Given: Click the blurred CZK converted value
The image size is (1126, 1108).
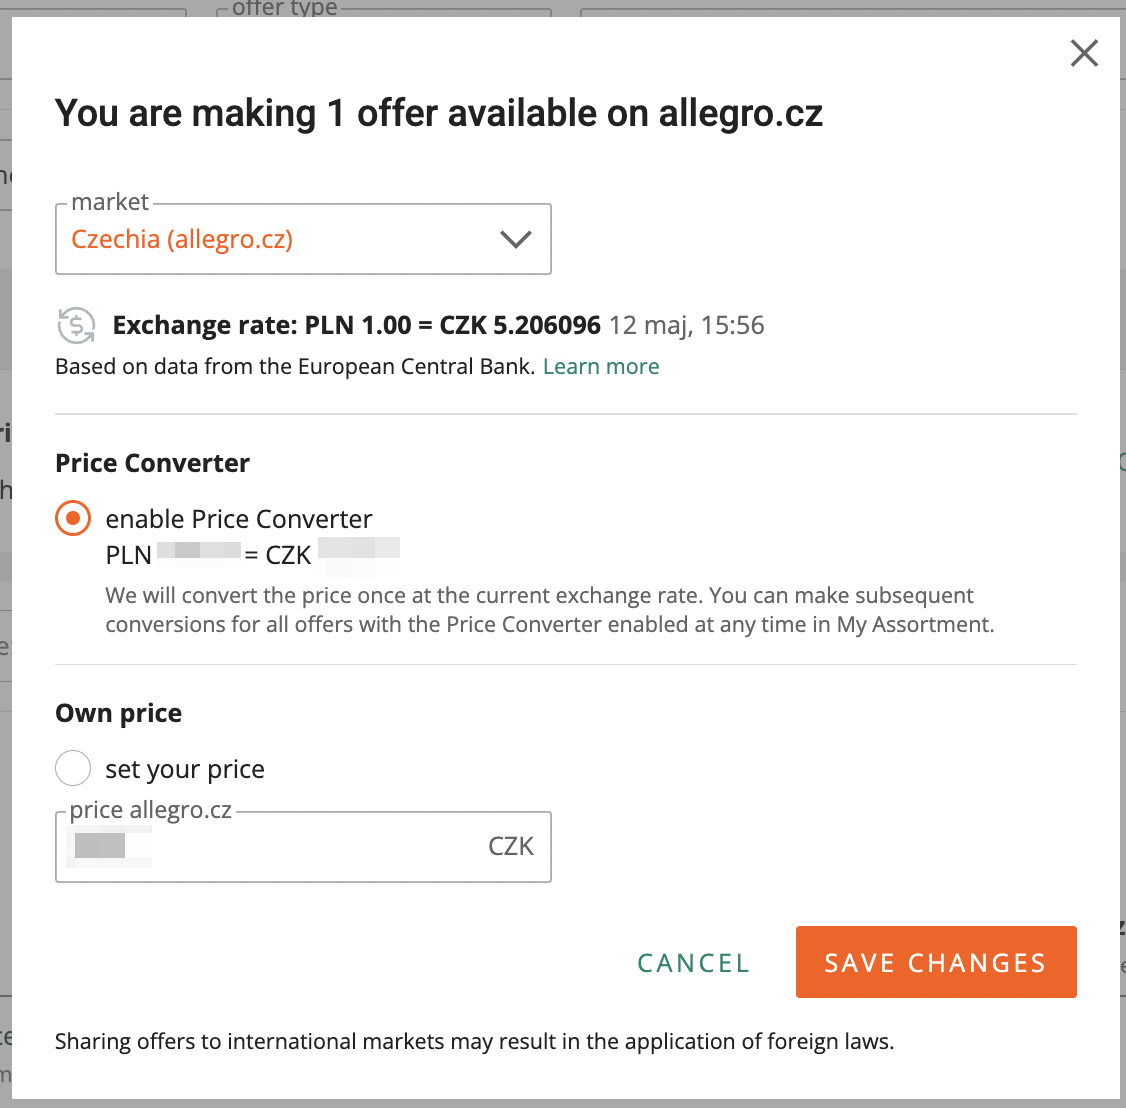Looking at the screenshot, I should coord(358,554).
